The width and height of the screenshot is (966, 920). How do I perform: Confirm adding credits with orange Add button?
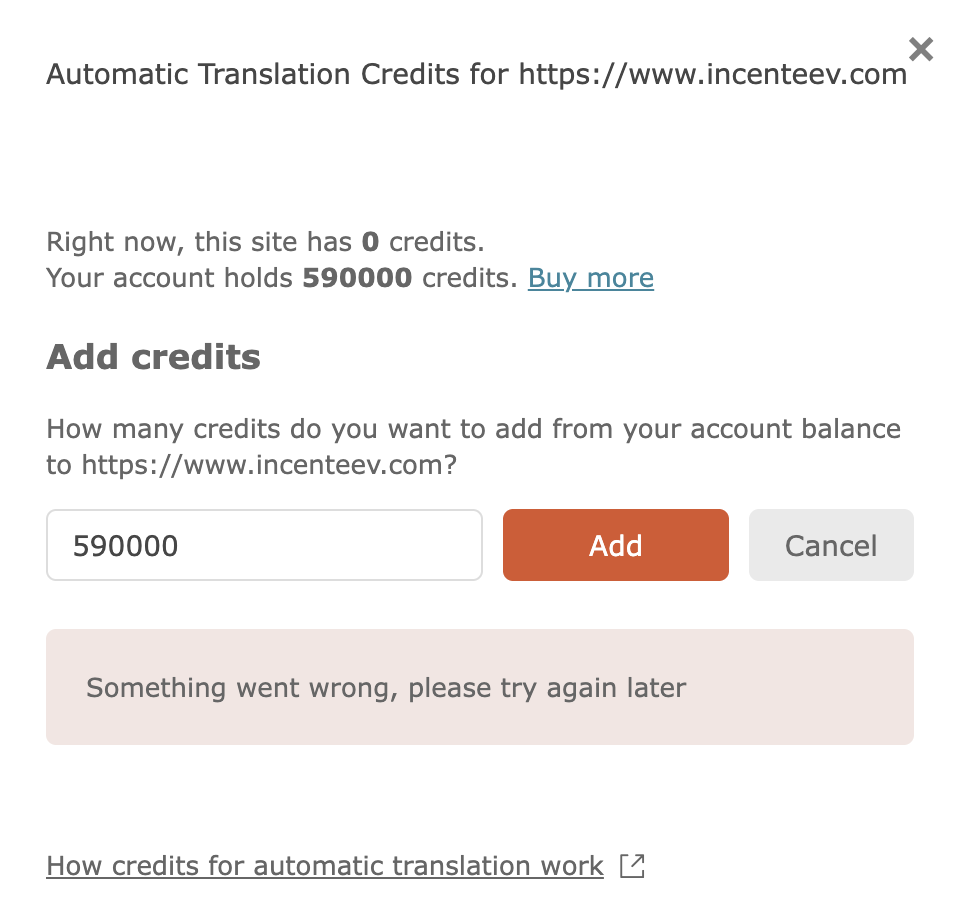pos(615,545)
